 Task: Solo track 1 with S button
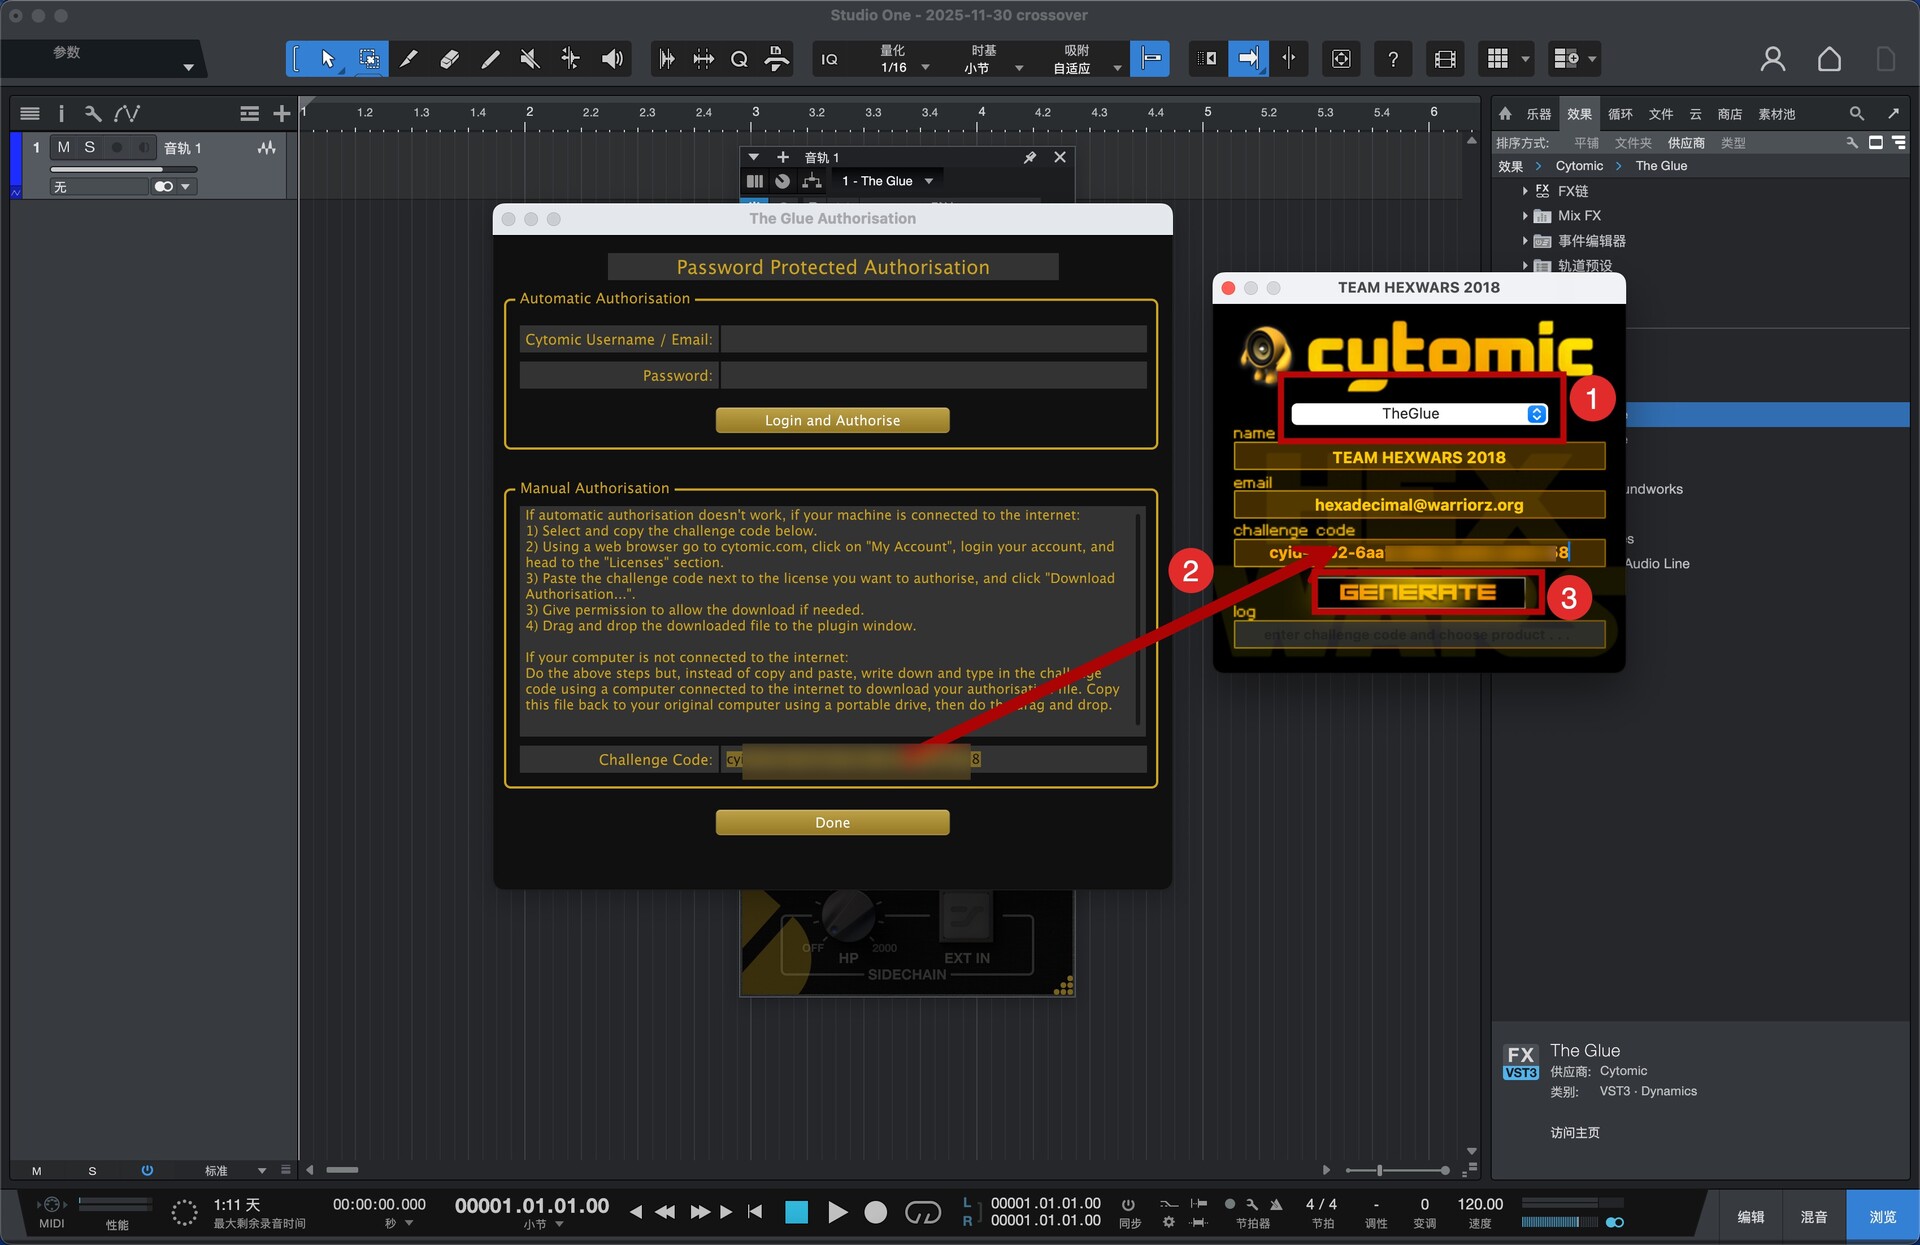pyautogui.click(x=90, y=148)
